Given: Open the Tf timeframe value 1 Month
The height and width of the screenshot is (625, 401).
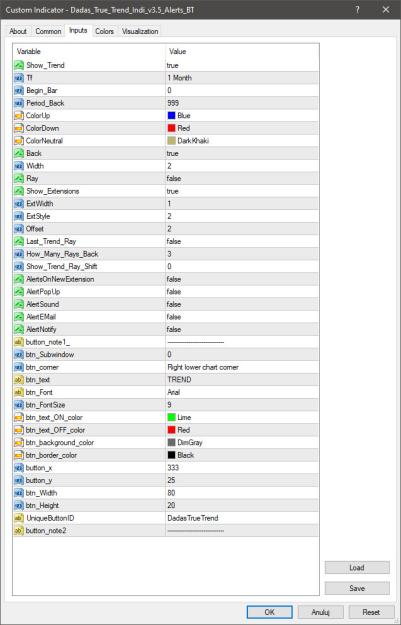Looking at the screenshot, I should pos(242,78).
